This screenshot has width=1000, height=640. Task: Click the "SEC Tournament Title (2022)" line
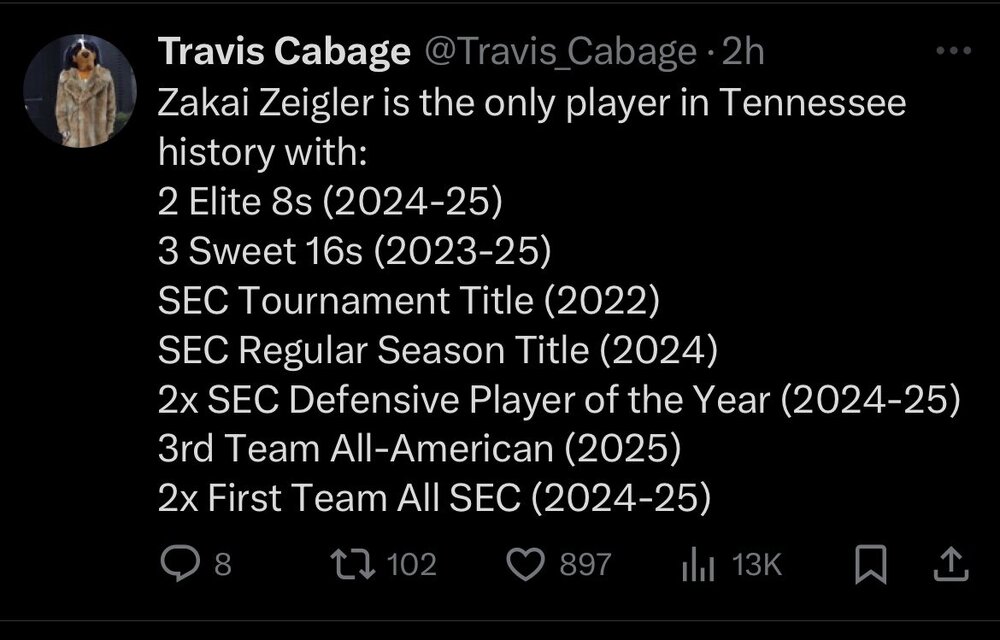click(x=408, y=299)
